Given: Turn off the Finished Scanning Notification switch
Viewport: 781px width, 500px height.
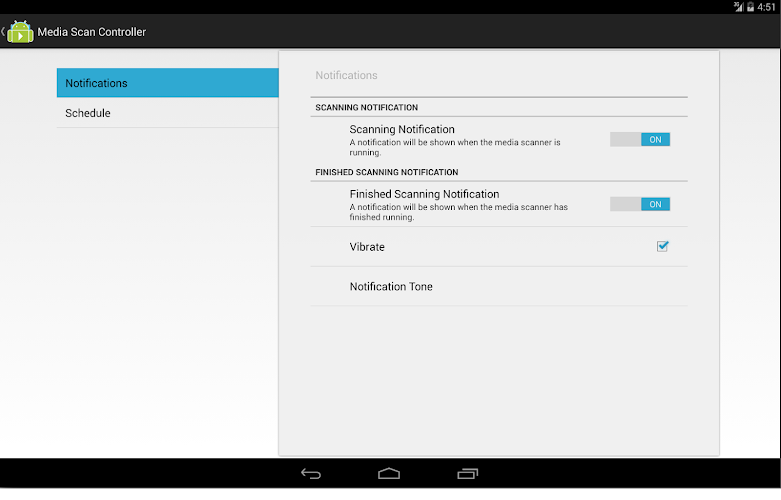Looking at the screenshot, I should tap(640, 204).
